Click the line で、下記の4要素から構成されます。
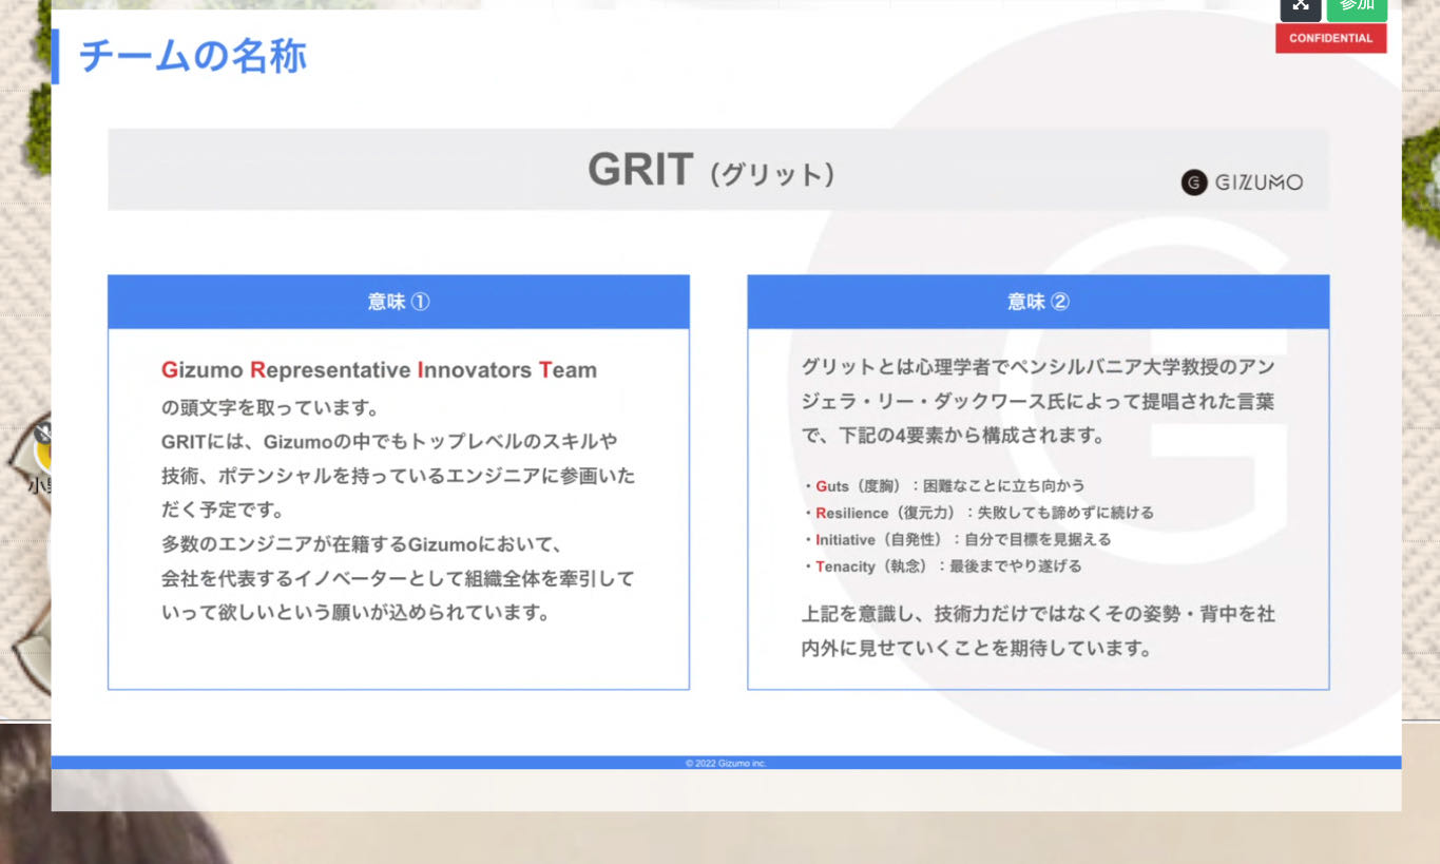Image resolution: width=1440 pixels, height=864 pixels. [954, 435]
